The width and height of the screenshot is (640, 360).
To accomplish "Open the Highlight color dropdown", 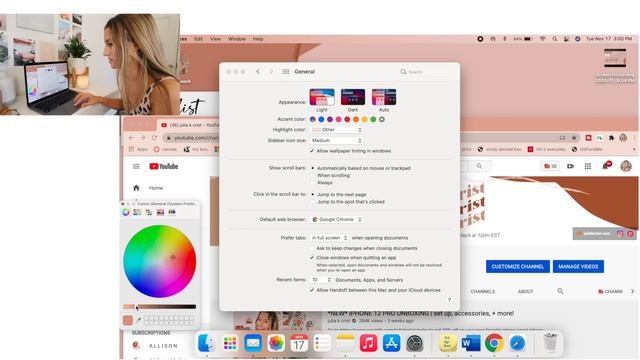I will [x=336, y=129].
